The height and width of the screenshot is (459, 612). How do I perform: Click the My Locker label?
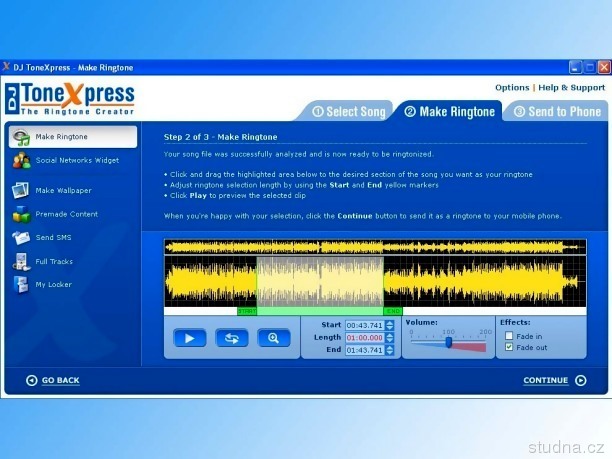pyautogui.click(x=54, y=285)
